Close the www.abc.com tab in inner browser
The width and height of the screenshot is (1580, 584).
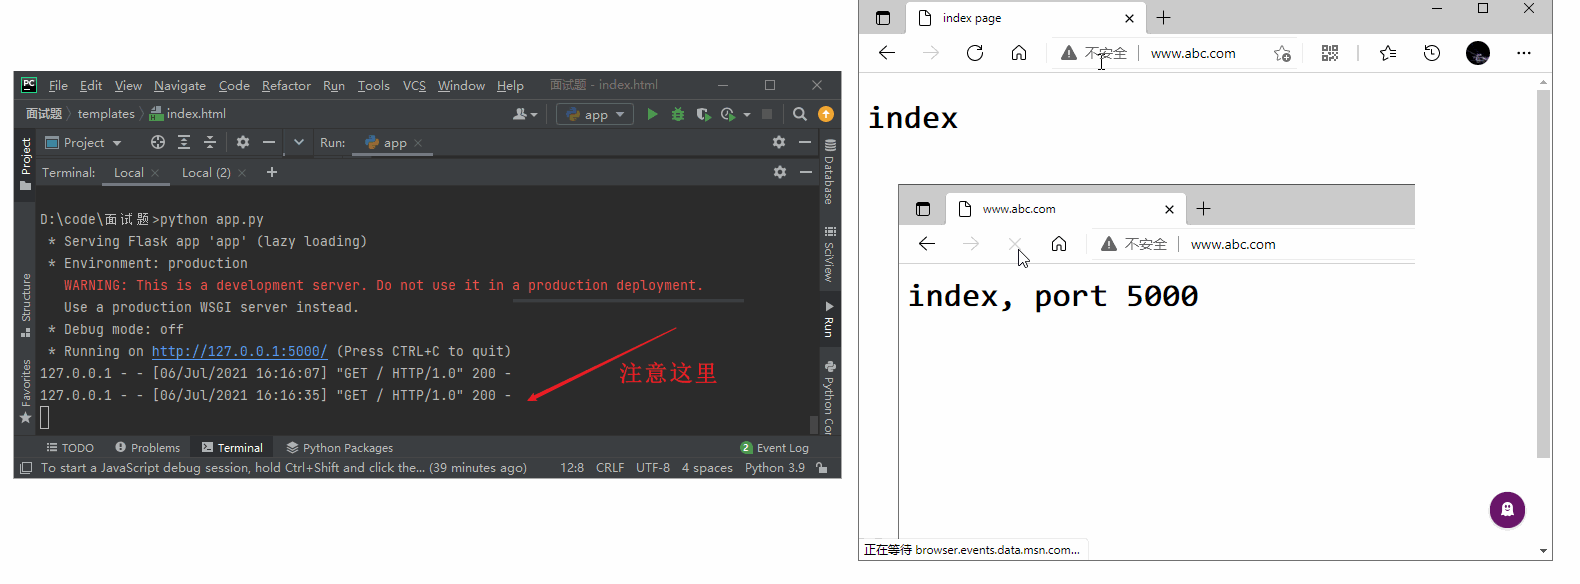point(1169,209)
